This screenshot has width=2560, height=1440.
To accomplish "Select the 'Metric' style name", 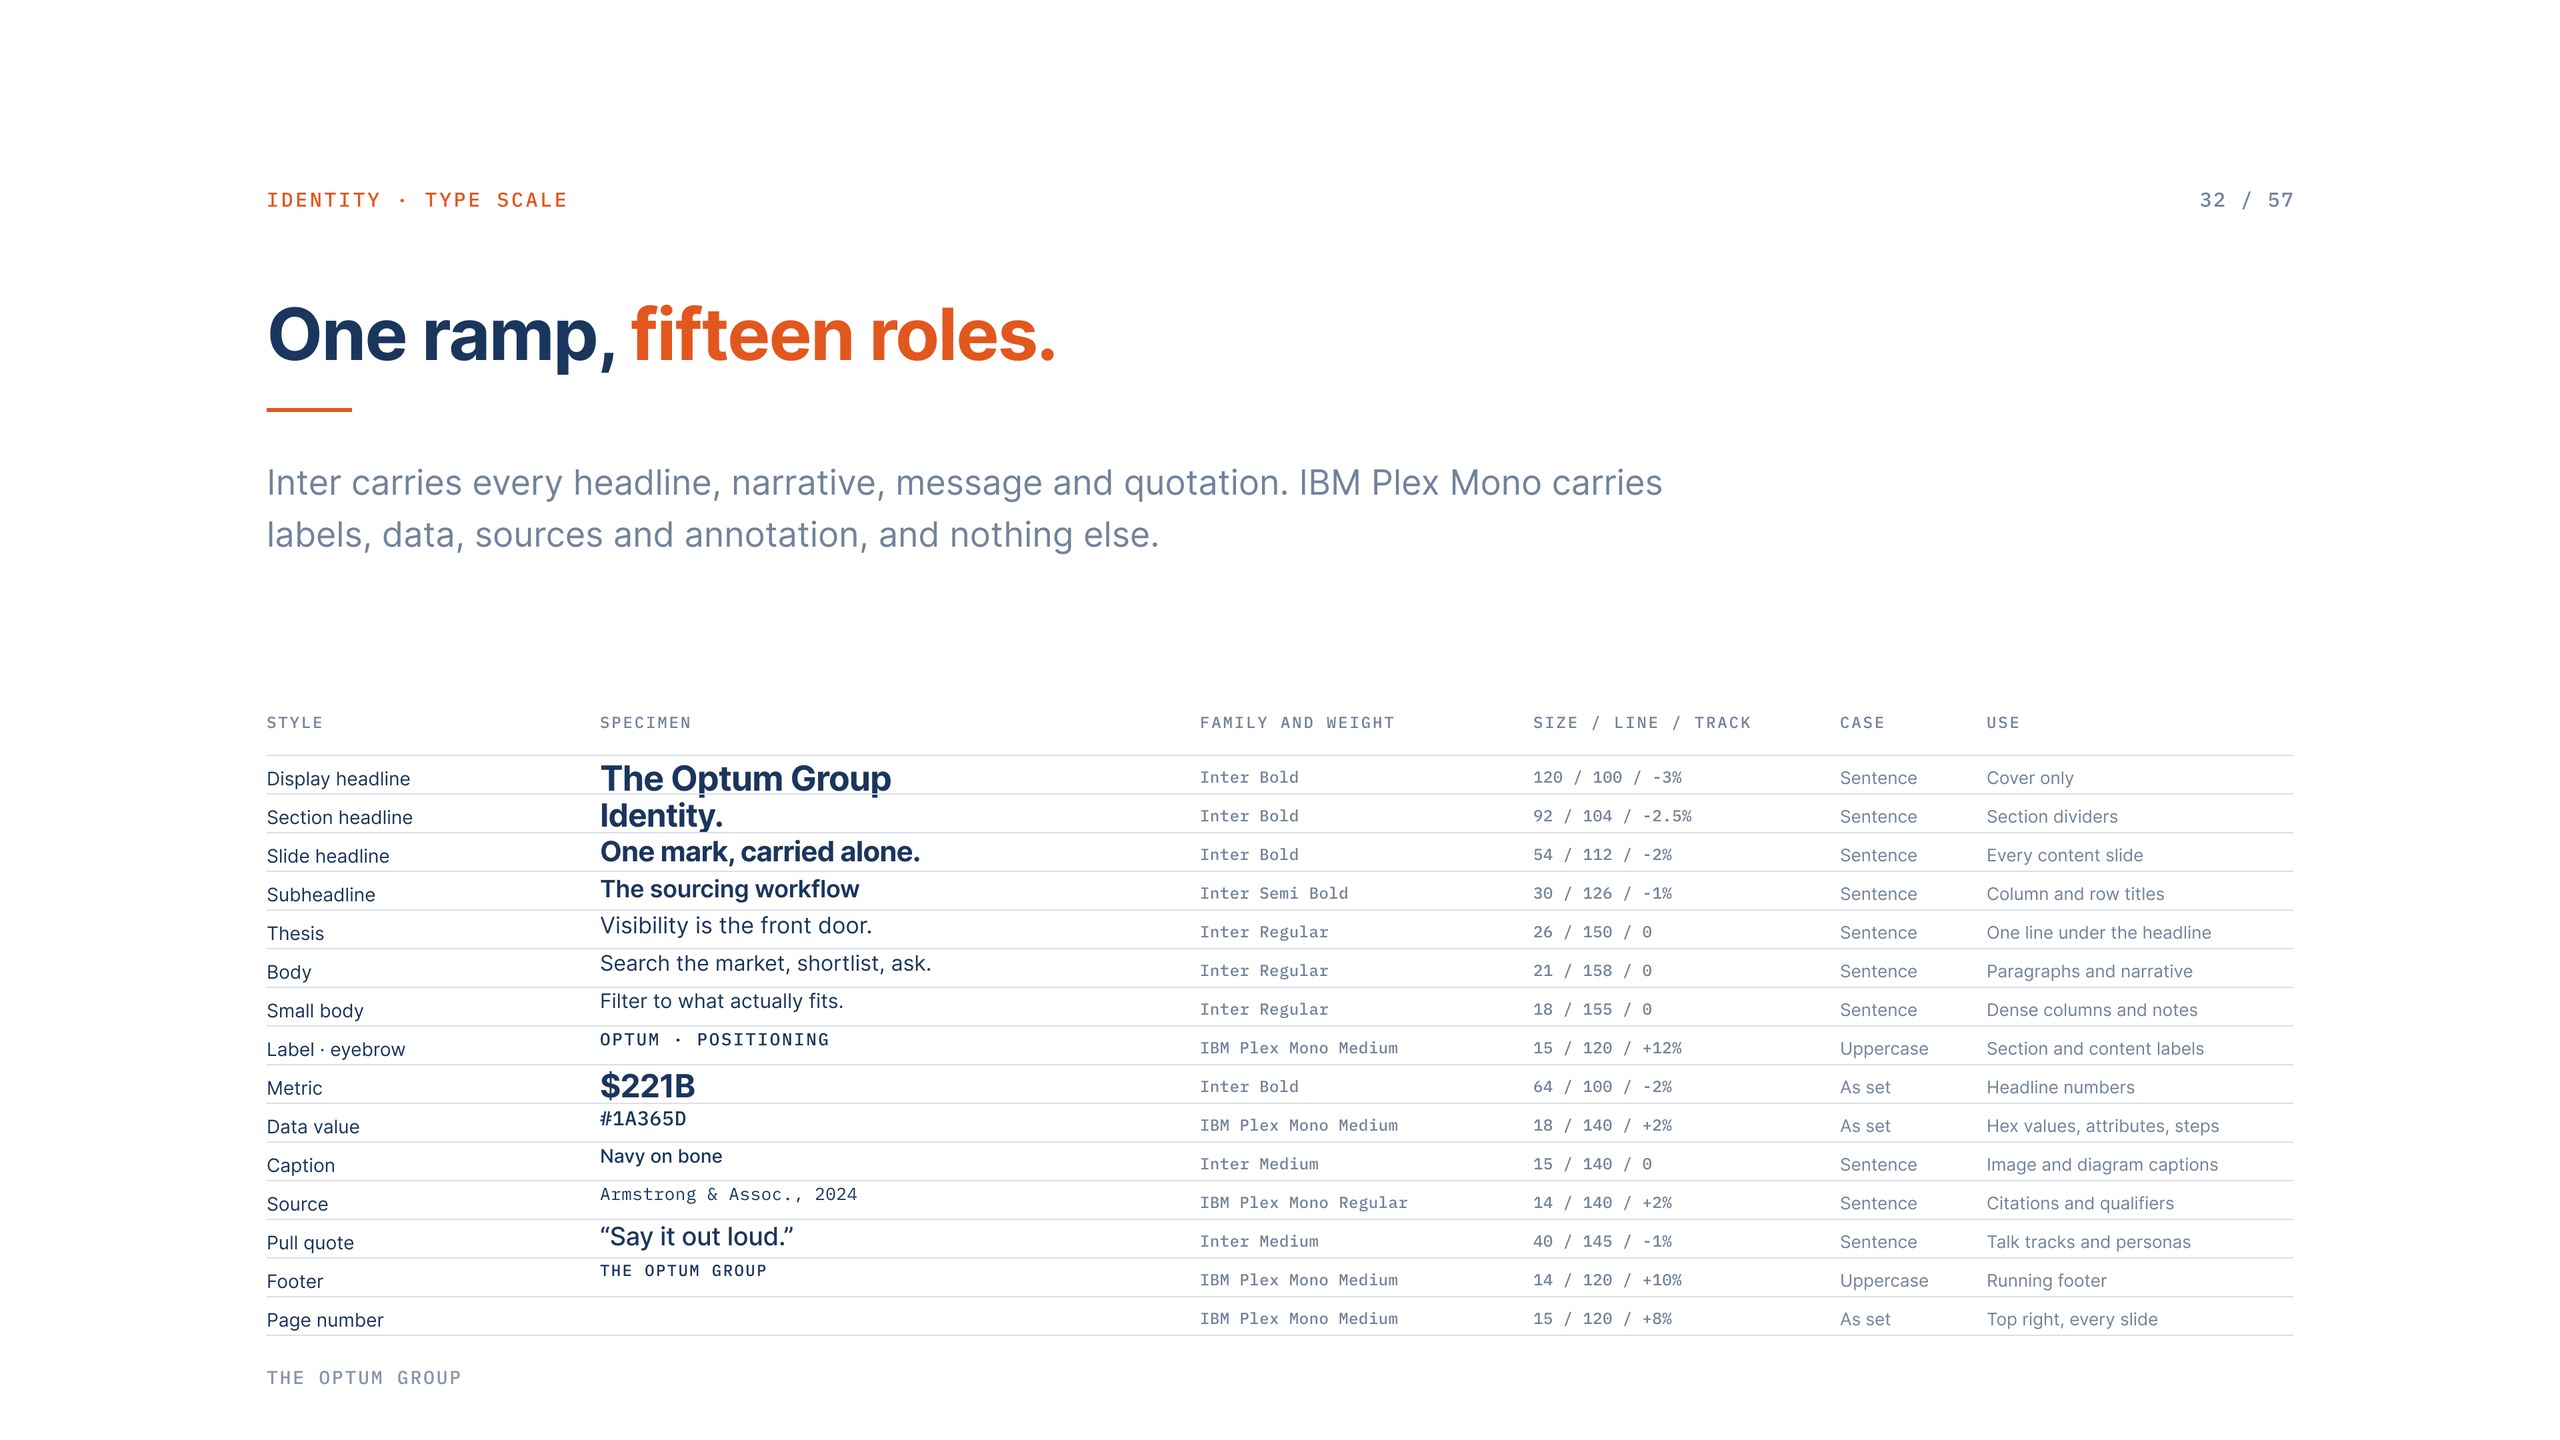I will tap(294, 1088).
